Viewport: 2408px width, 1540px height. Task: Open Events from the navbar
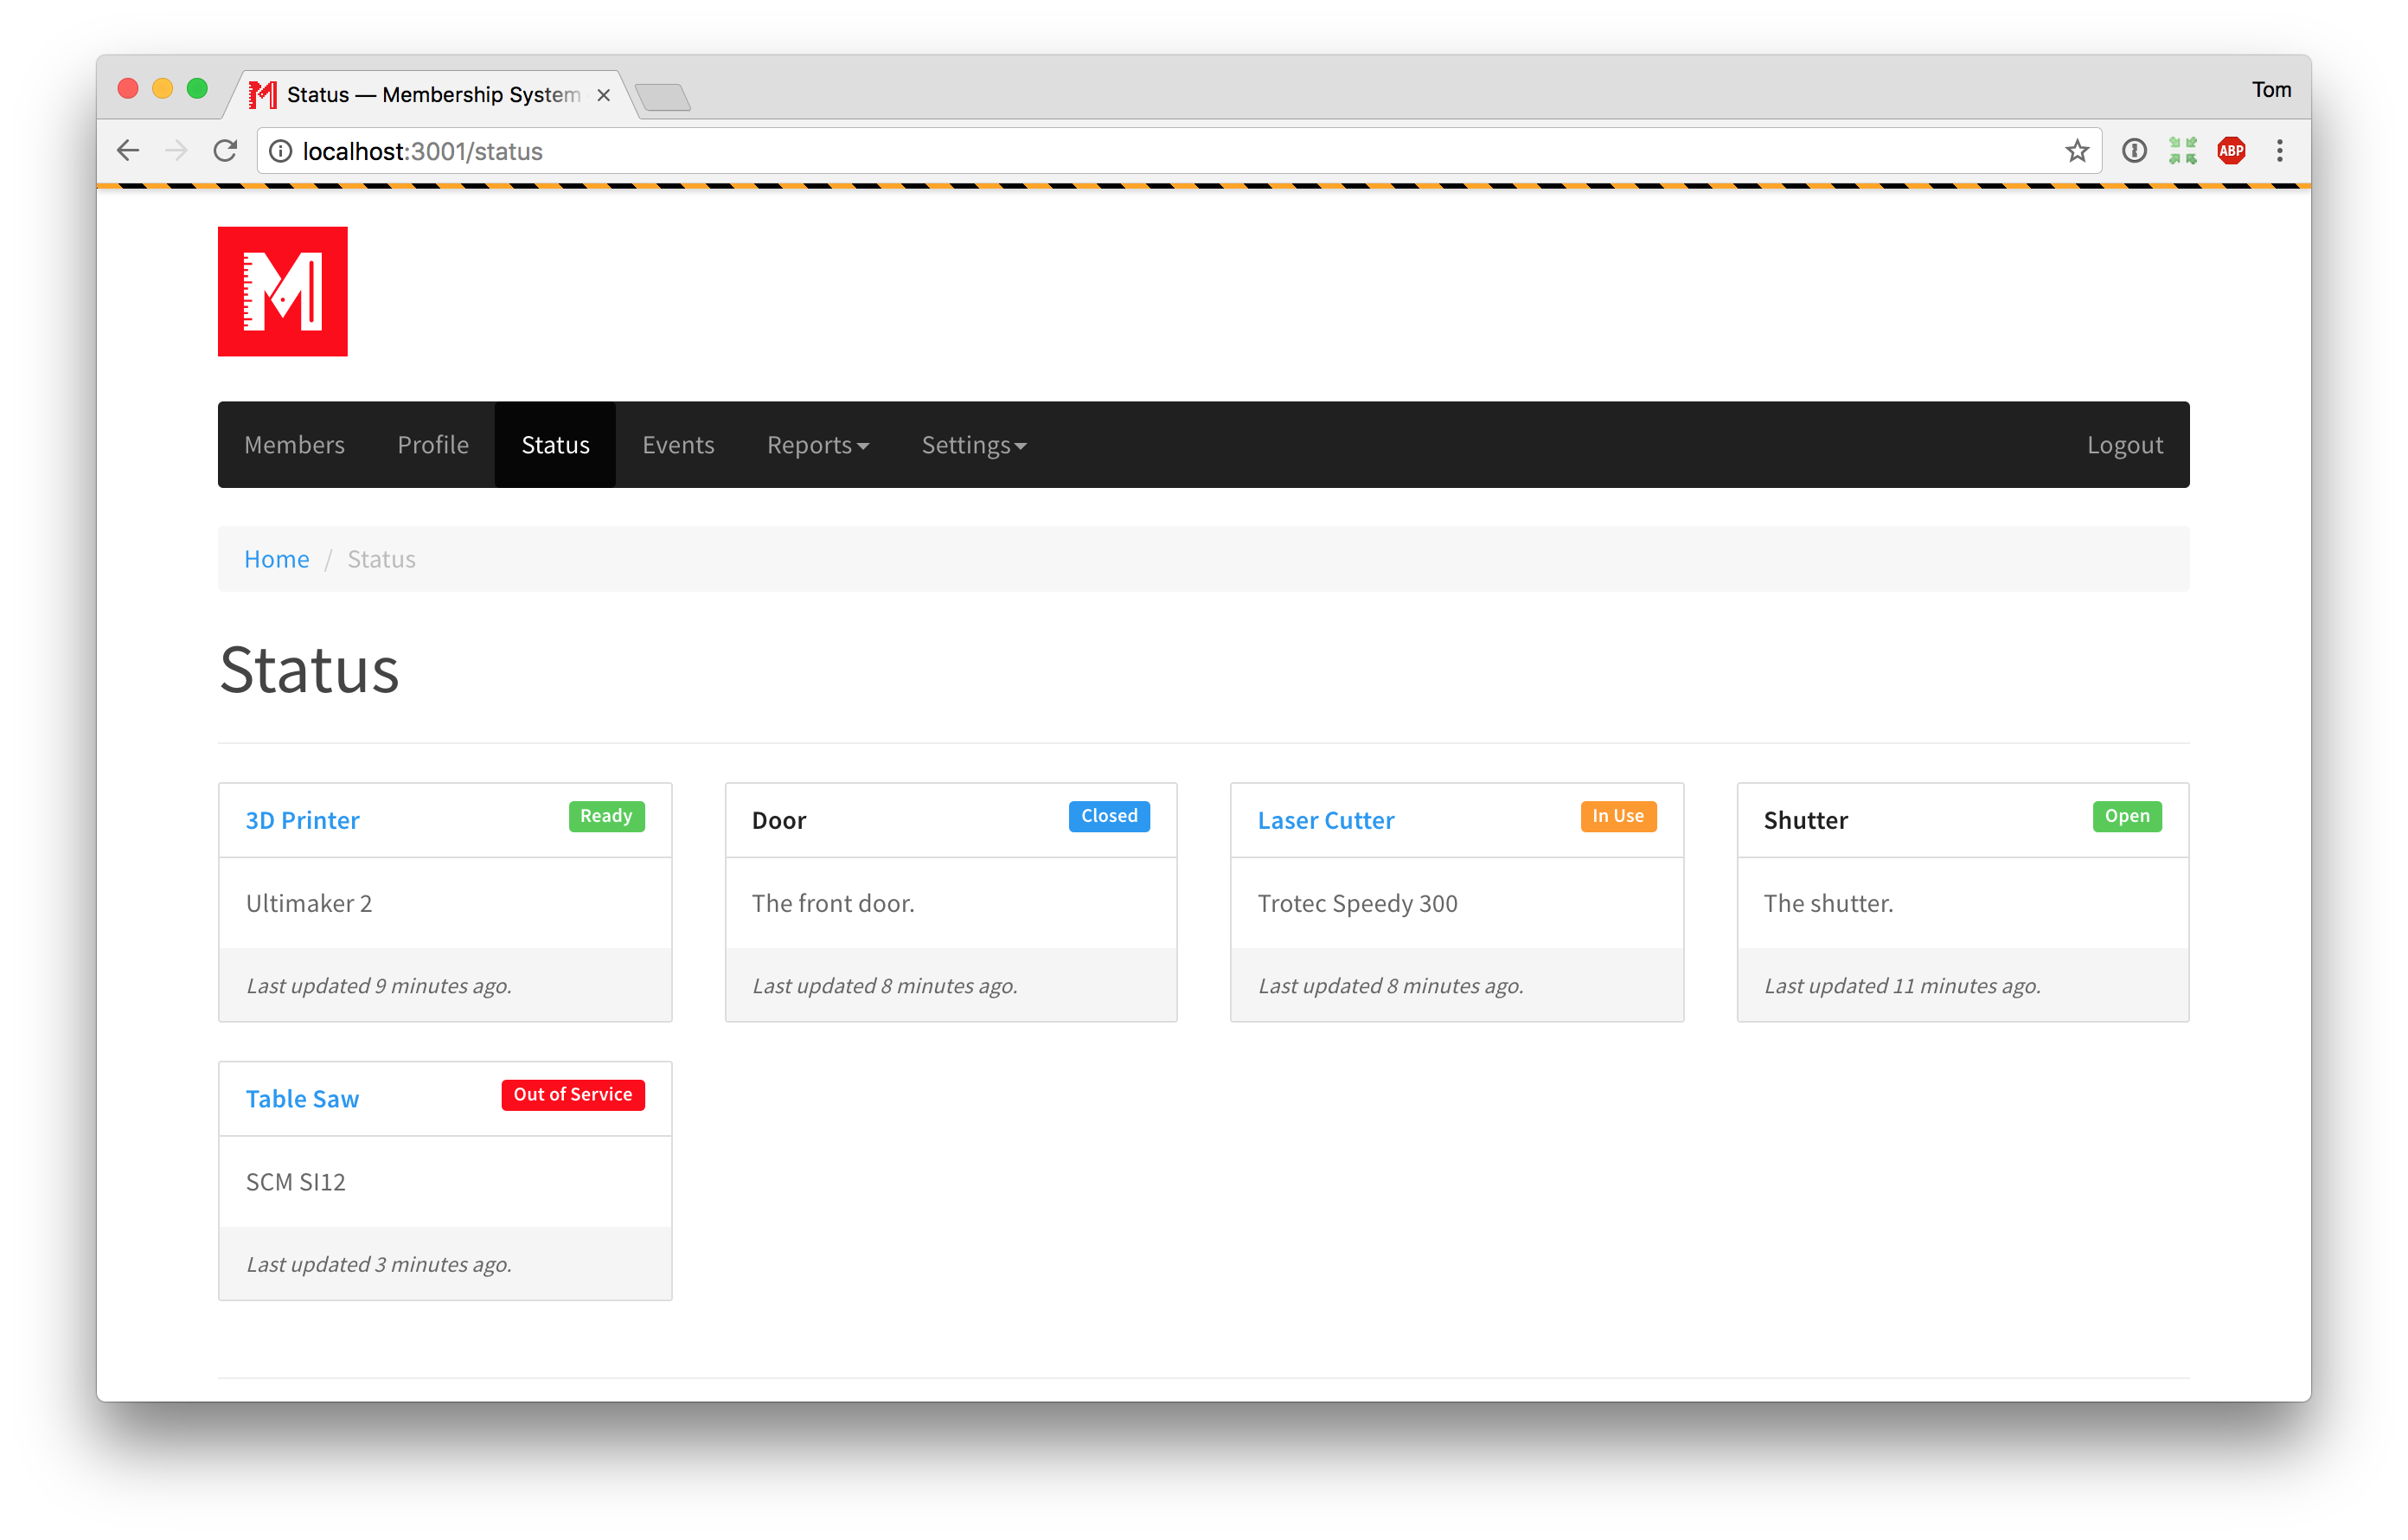click(x=678, y=445)
